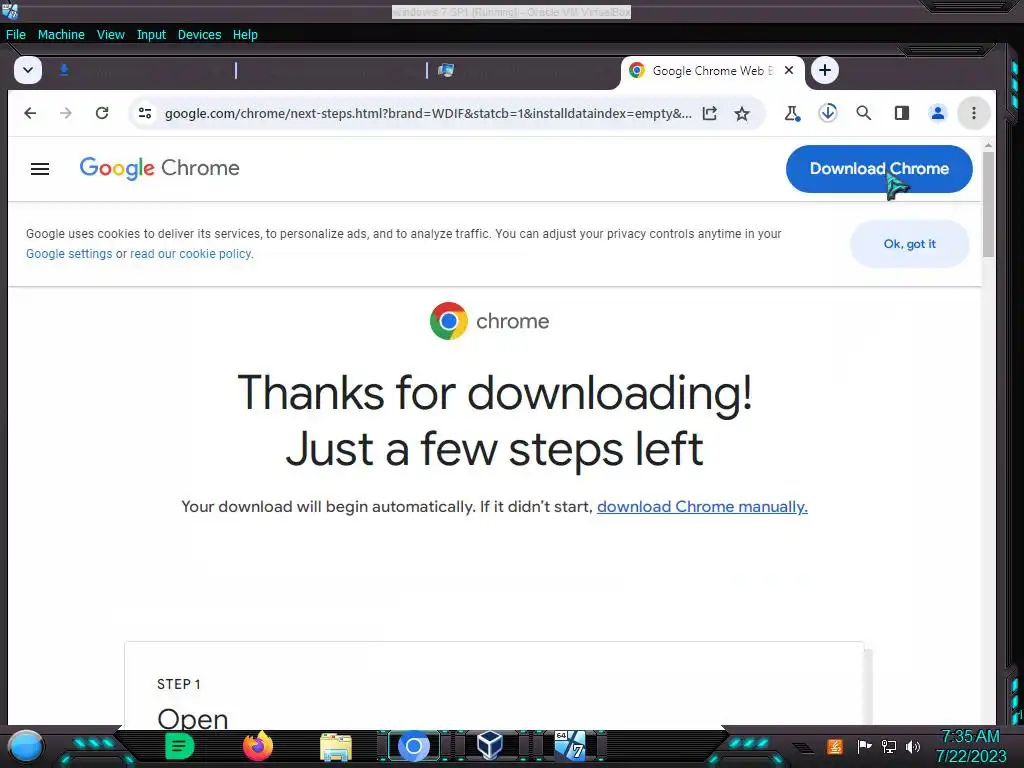Screen dimensions: 1024x768
Task: Switch to the Google Chrome Web Browser tab
Action: (712, 71)
